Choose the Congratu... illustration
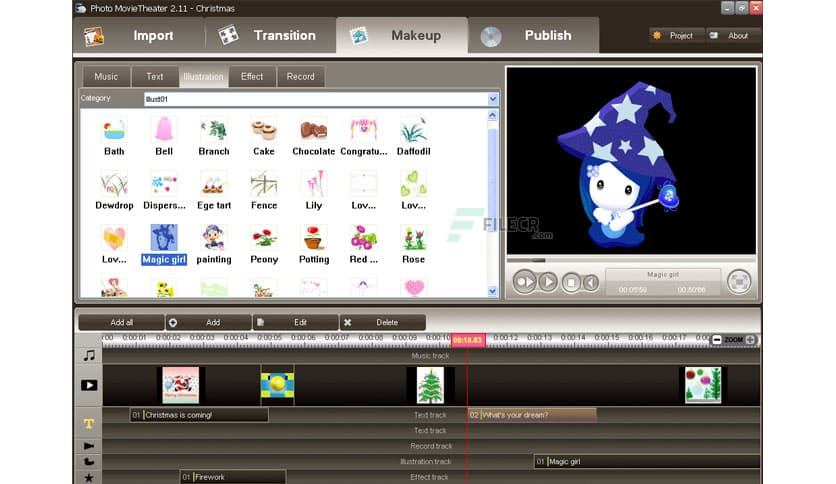Image resolution: width=836 pixels, height=484 pixels. coord(364,131)
